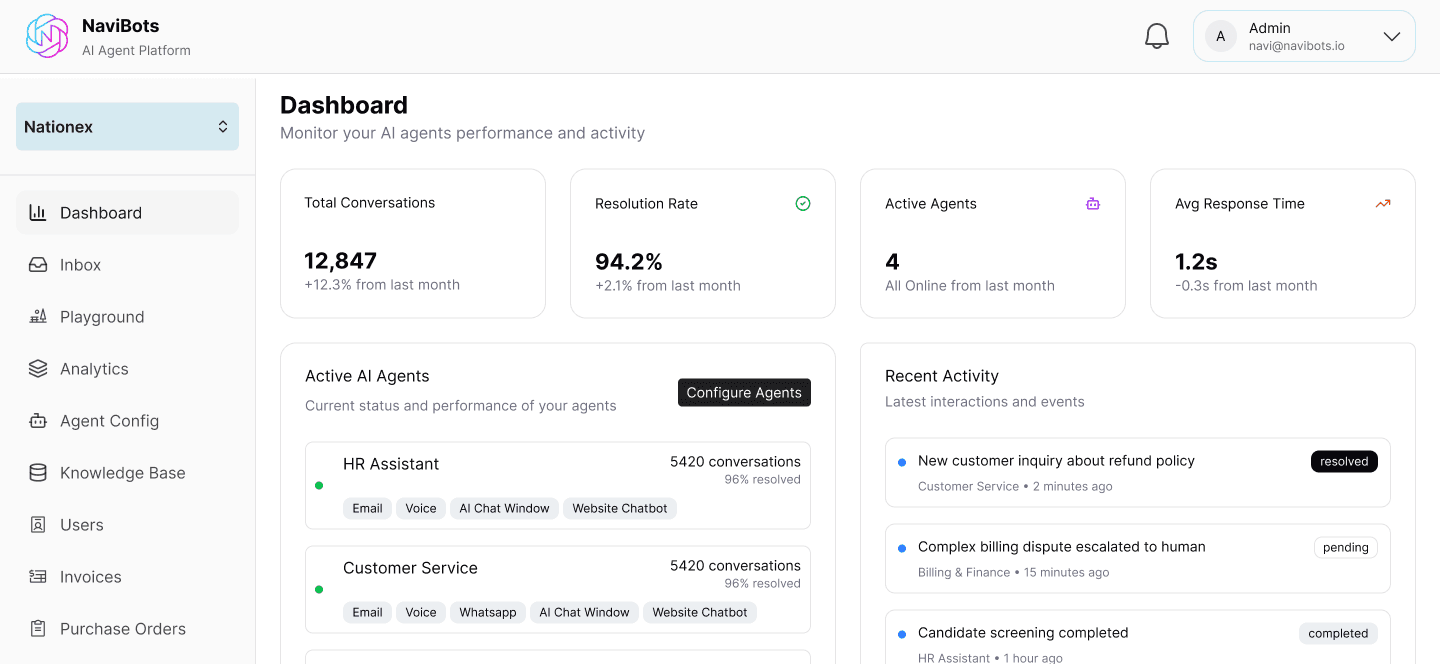Open the HR Assistant agent card

557,485
